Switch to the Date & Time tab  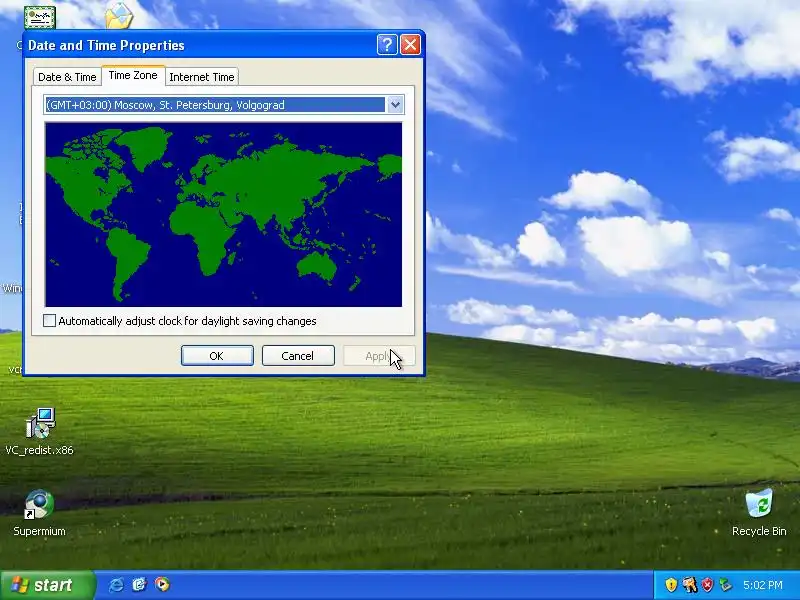pos(67,77)
